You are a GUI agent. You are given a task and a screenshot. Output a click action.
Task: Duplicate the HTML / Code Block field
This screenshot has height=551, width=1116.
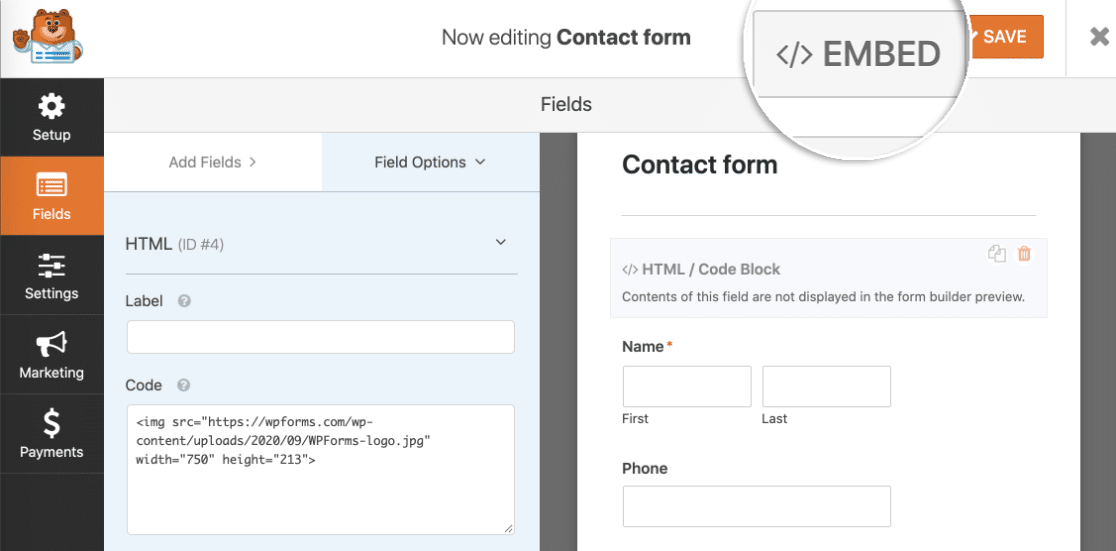pos(996,254)
